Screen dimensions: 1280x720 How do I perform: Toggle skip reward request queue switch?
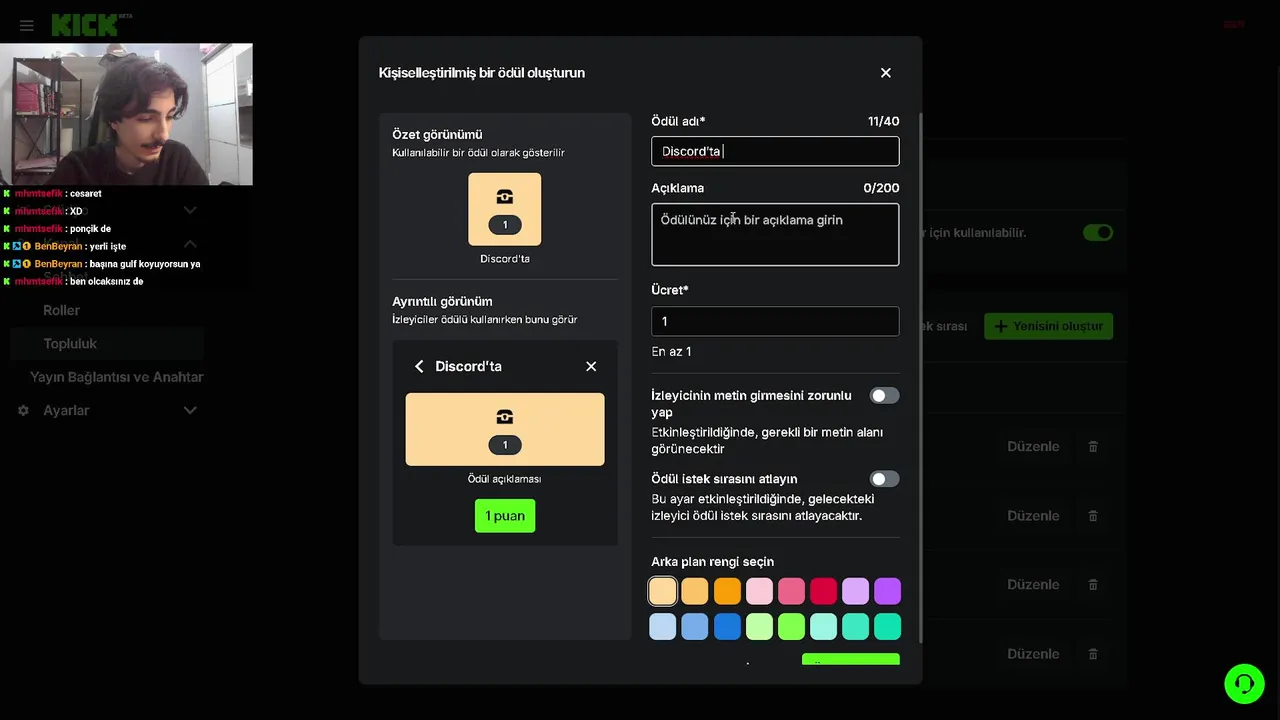(884, 479)
